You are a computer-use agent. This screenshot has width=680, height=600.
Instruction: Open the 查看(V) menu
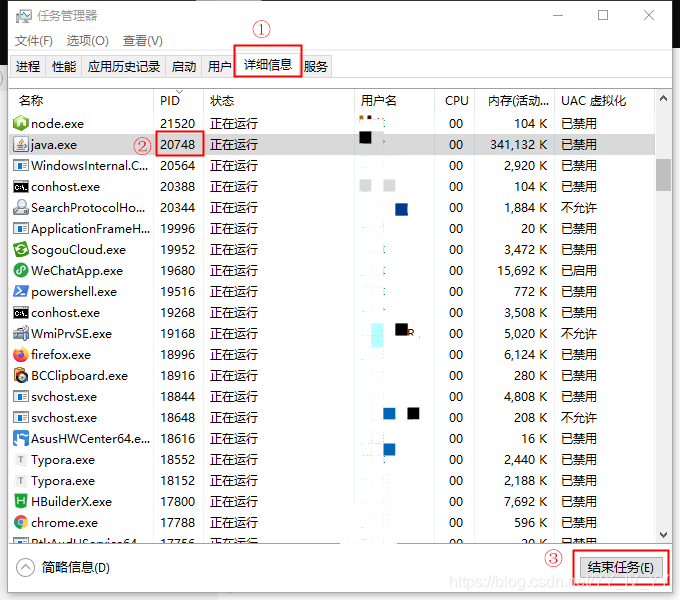click(143, 41)
